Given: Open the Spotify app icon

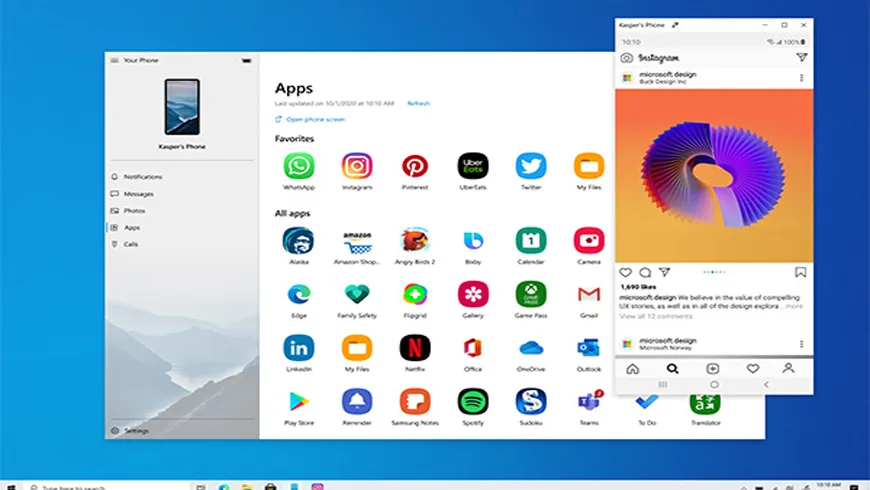Looking at the screenshot, I should coord(473,402).
